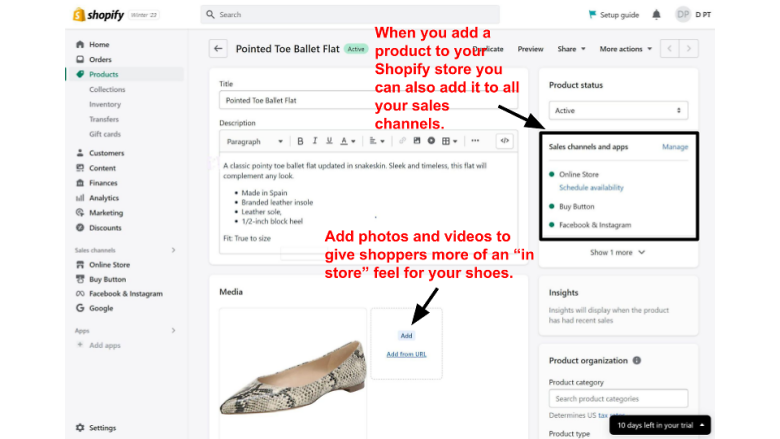Viewport: 780px width, 439px height.
Task: Open Inventory under Products
Action: point(105,104)
